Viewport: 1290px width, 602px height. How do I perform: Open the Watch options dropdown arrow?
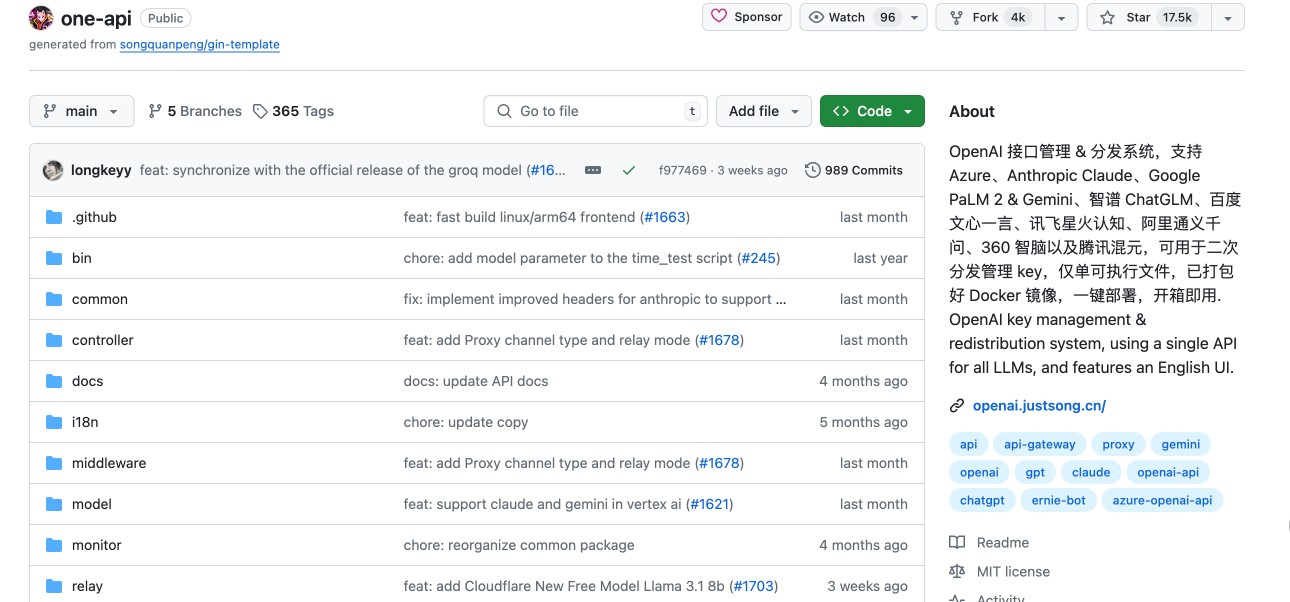pos(915,18)
